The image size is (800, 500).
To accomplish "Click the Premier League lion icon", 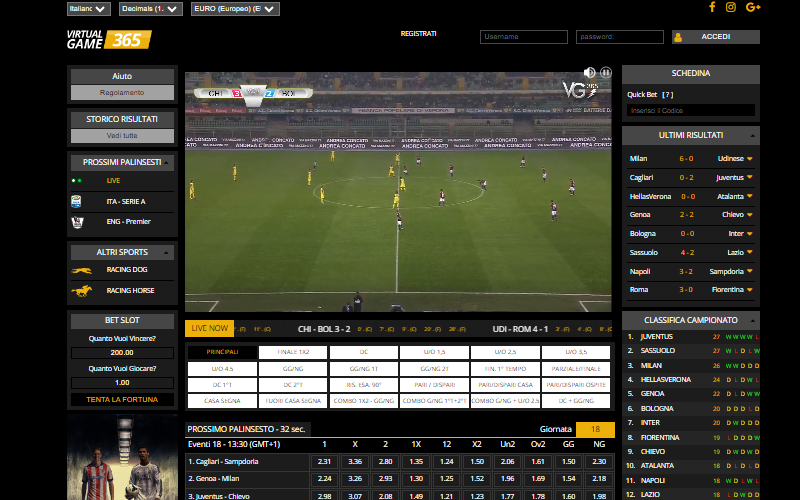I will tap(78, 222).
